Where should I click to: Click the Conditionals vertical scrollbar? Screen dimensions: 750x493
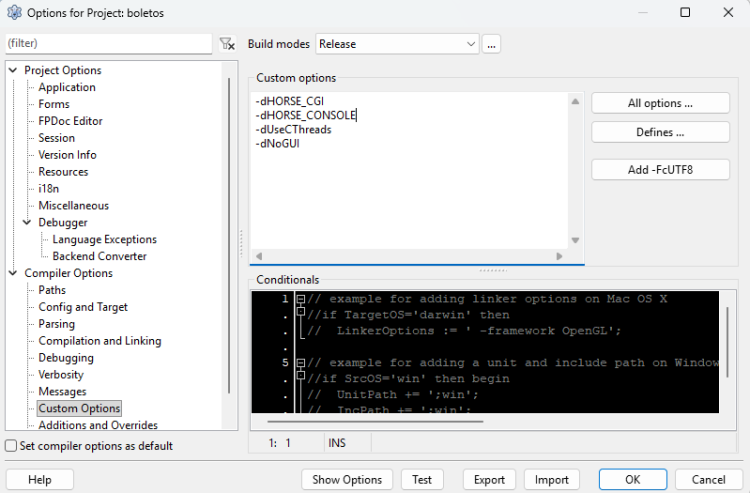tap(727, 342)
